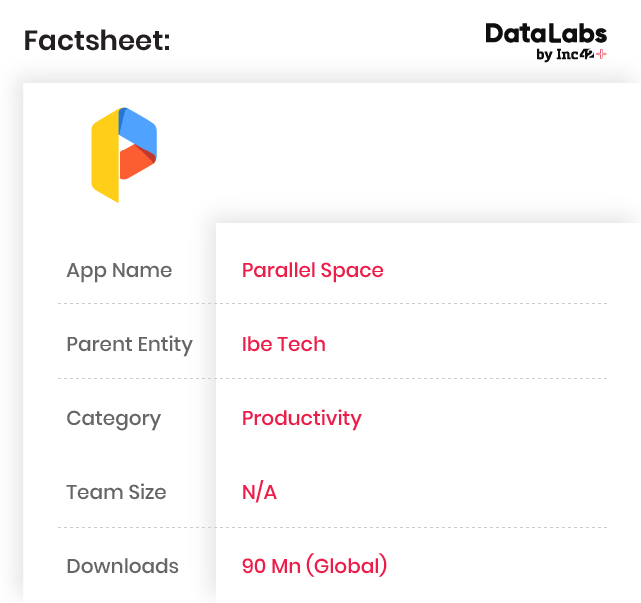Click the word "Space" in the app name

pyautogui.click(x=356, y=270)
